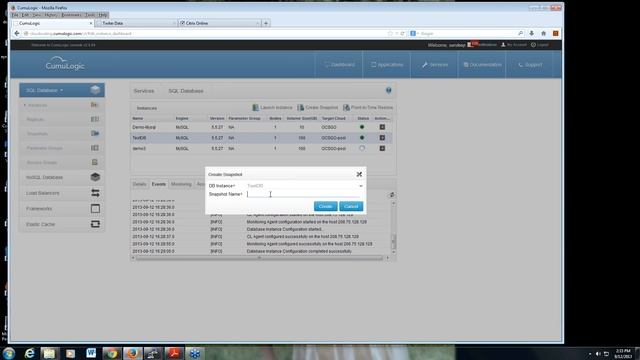The height and width of the screenshot is (360, 640).
Task: Close the Create Snapshot dialog
Action: point(359,174)
